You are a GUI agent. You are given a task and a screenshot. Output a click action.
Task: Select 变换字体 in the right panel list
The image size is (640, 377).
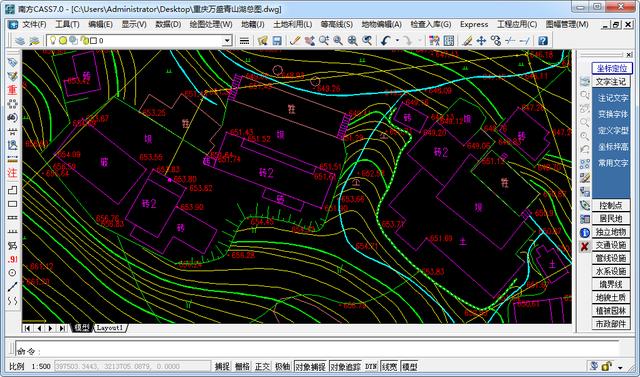613,114
